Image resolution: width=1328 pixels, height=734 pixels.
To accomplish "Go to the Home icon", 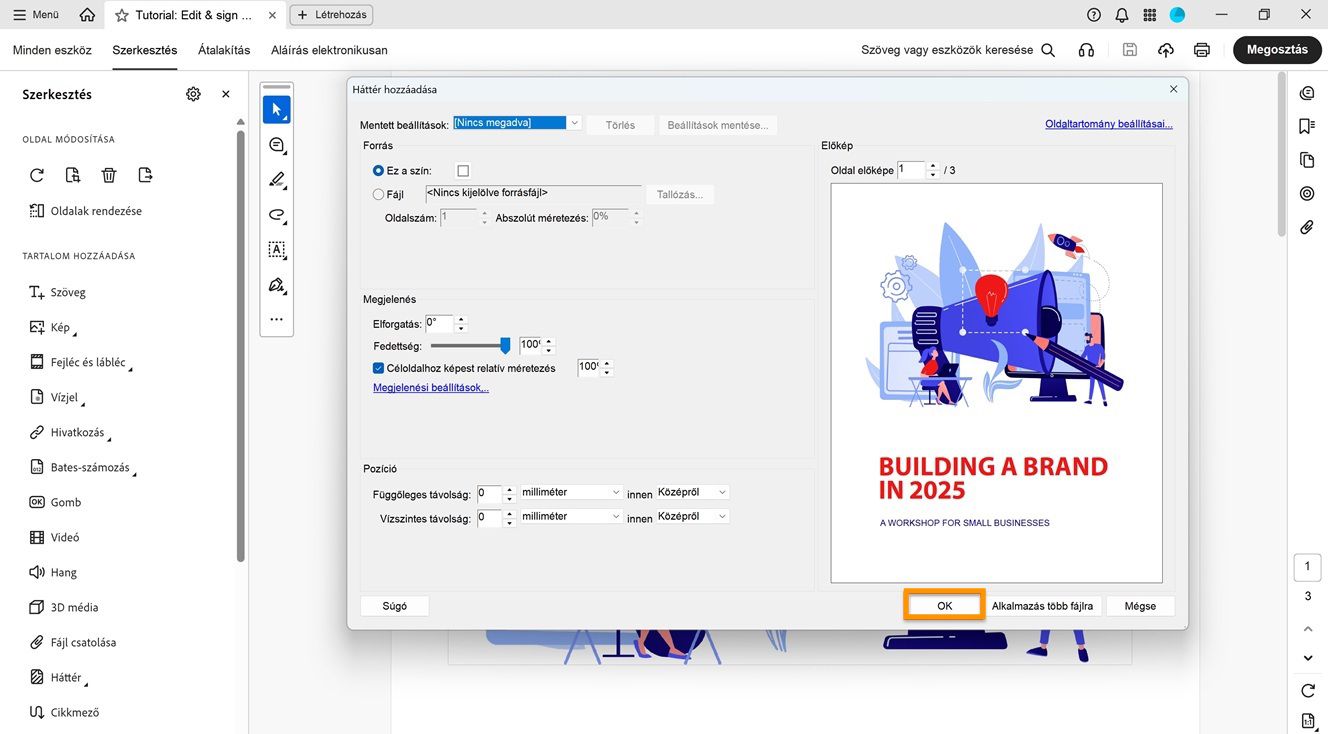I will click(x=88, y=15).
